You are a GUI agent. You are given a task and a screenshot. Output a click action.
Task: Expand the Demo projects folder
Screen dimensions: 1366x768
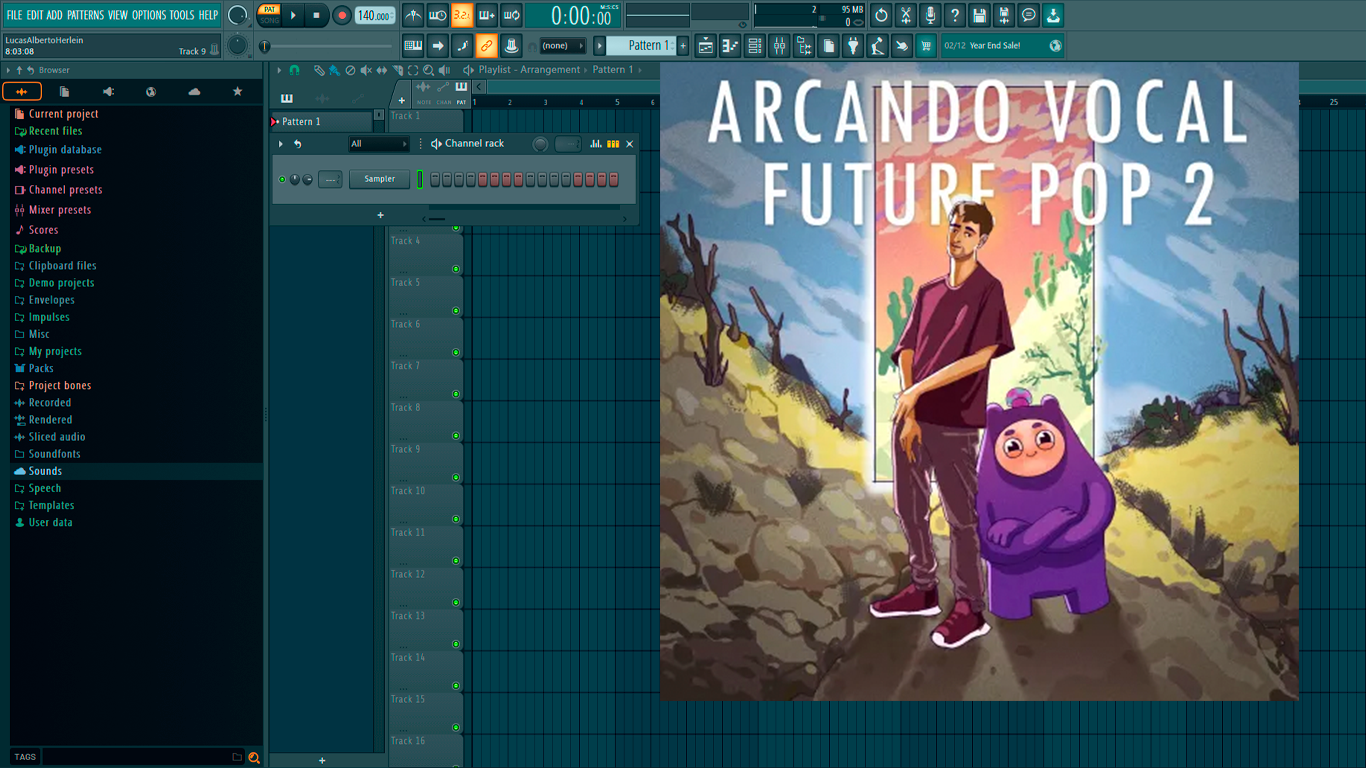pyautogui.click(x=61, y=283)
